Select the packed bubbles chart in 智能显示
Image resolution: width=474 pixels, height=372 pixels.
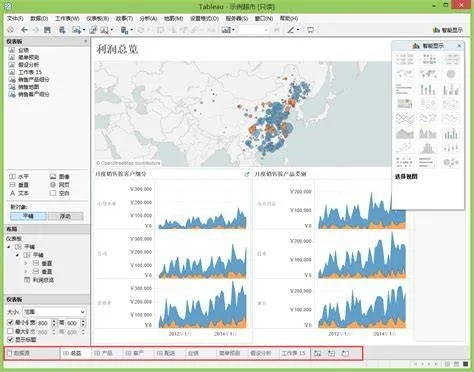pos(451,162)
